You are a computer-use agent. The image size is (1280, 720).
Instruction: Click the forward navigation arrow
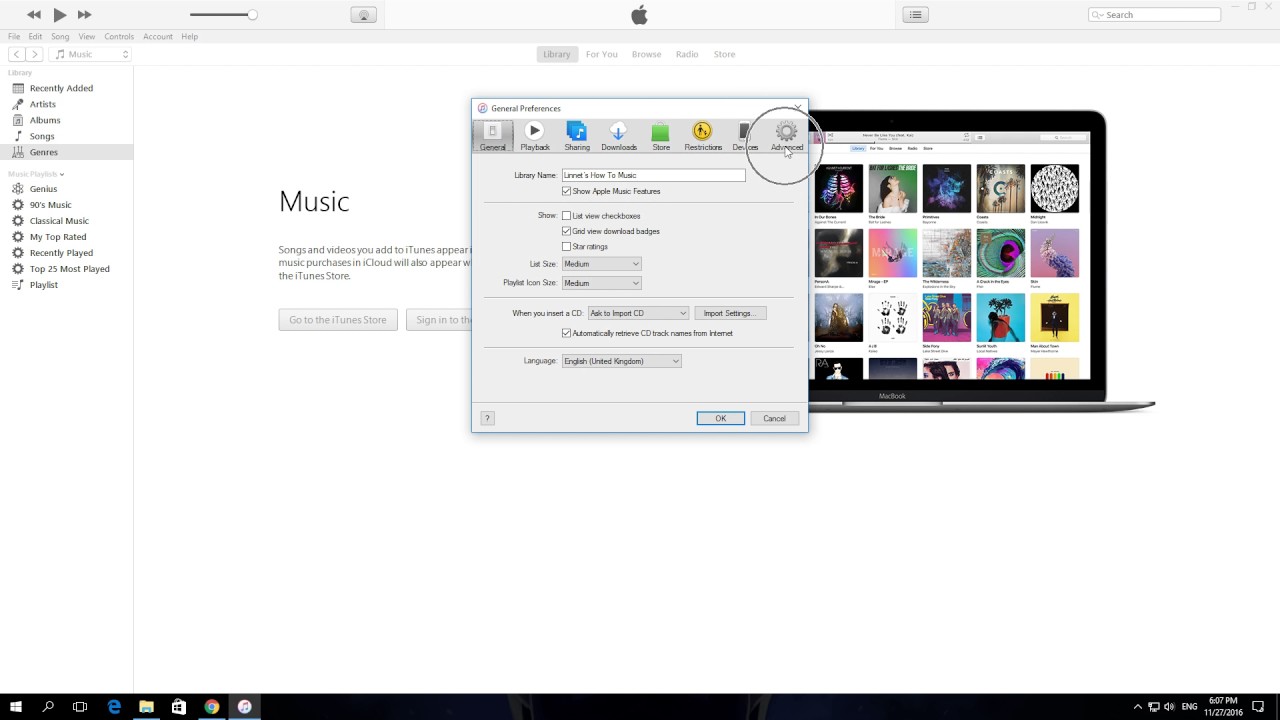coord(35,54)
